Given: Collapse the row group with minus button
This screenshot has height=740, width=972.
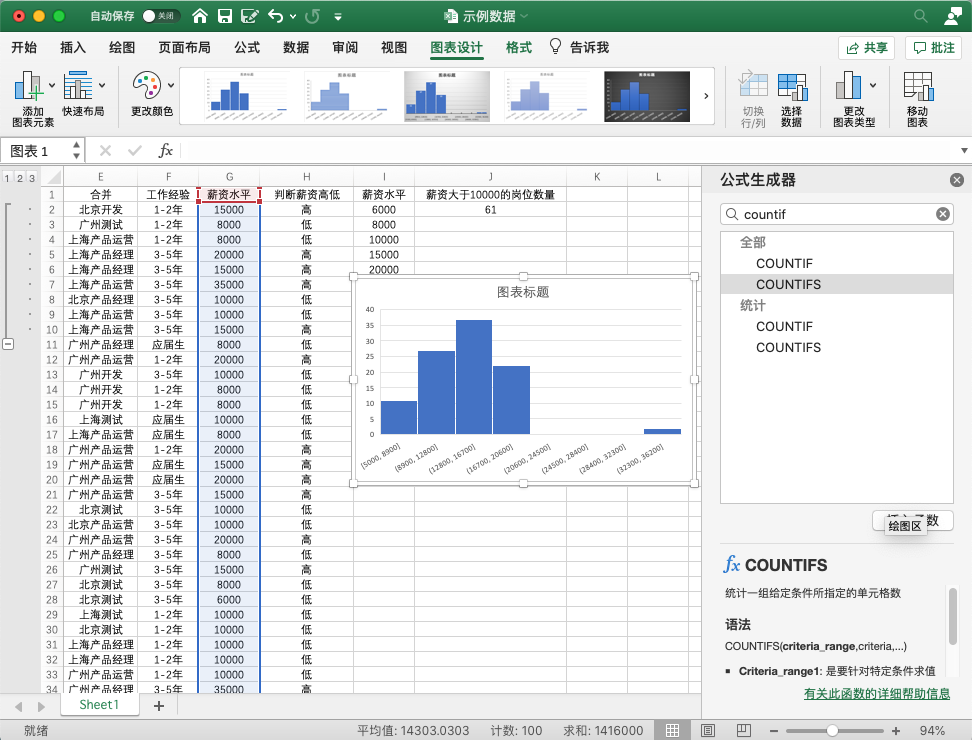Looking at the screenshot, I should [8, 344].
